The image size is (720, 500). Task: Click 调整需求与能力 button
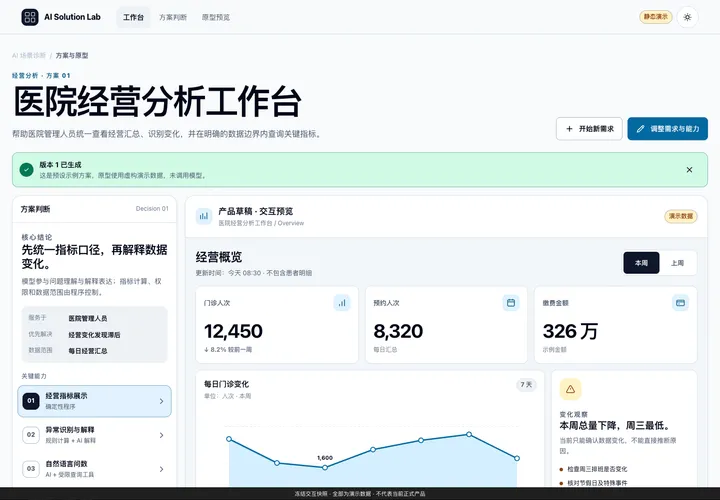(668, 129)
